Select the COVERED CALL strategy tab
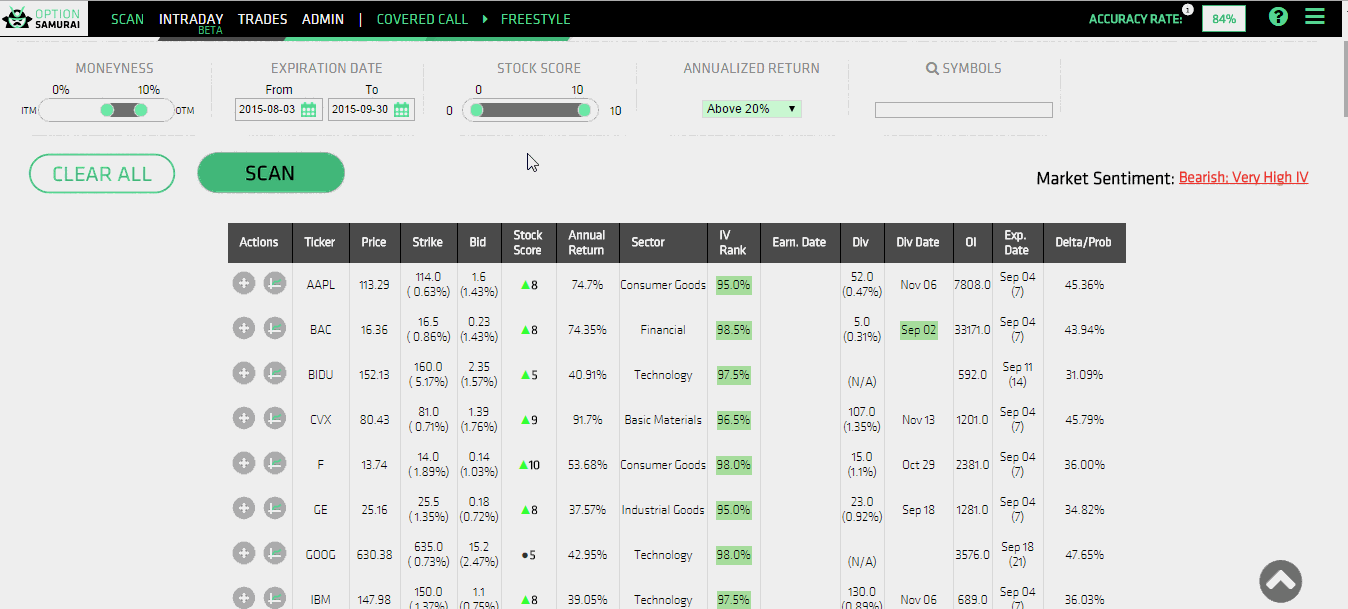Viewport: 1348px width, 609px height. click(x=423, y=19)
